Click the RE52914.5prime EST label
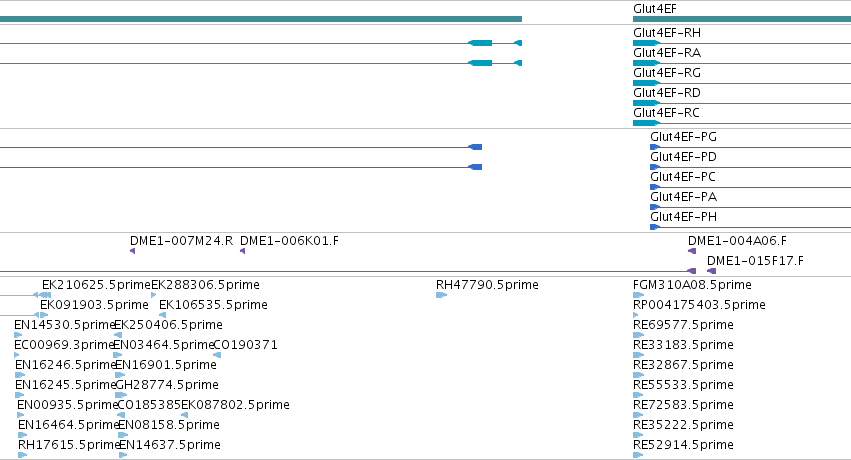The width and height of the screenshot is (851, 460). pyautogui.click(x=683, y=445)
